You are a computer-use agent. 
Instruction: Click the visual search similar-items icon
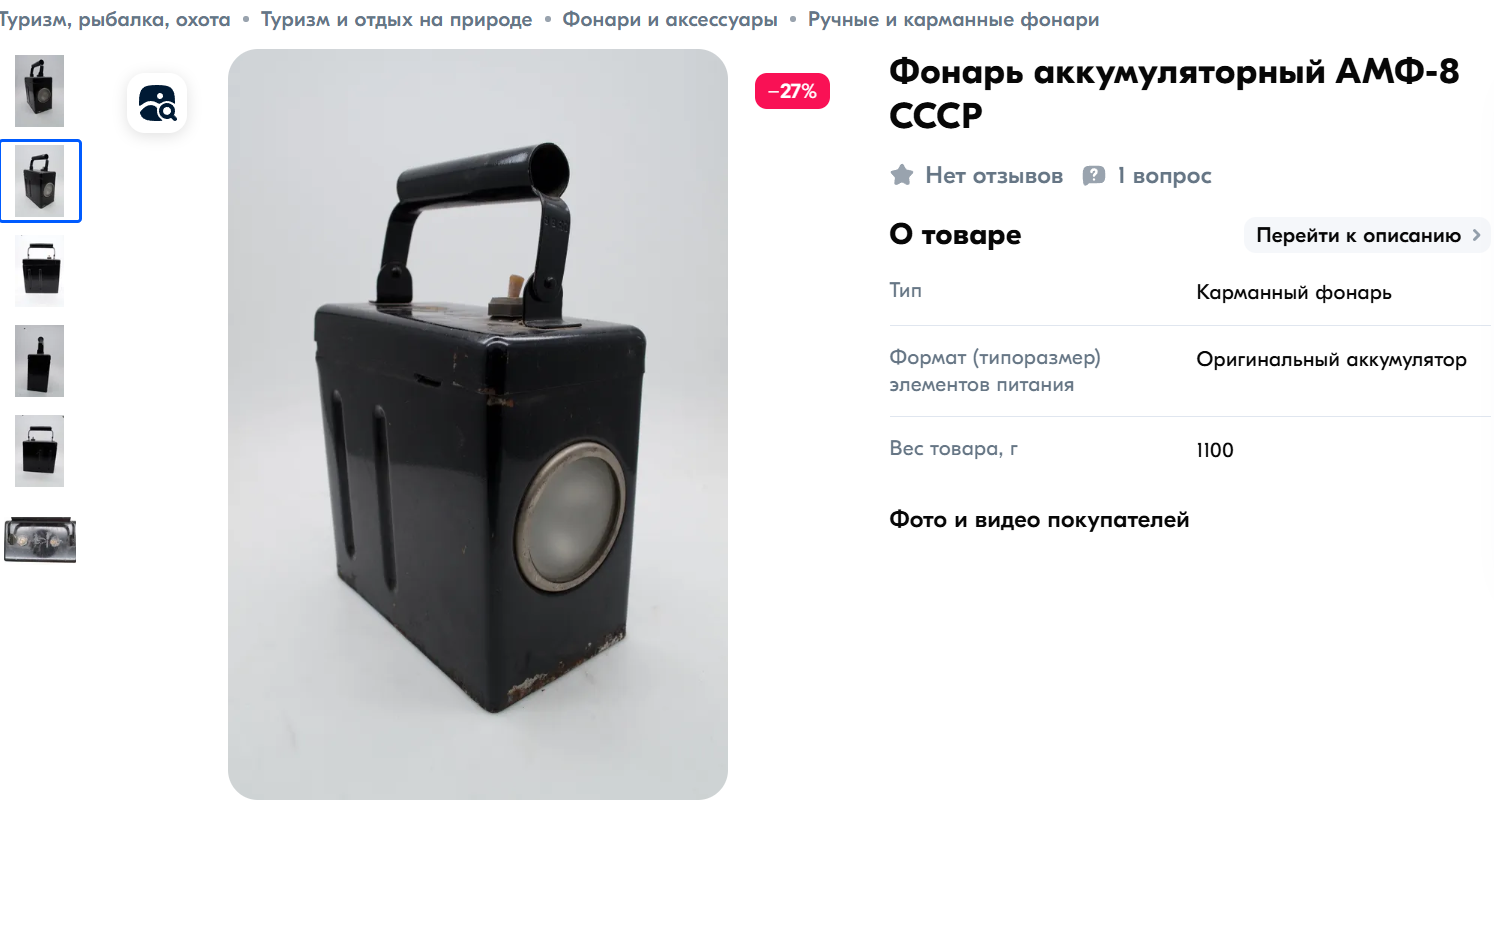157,103
